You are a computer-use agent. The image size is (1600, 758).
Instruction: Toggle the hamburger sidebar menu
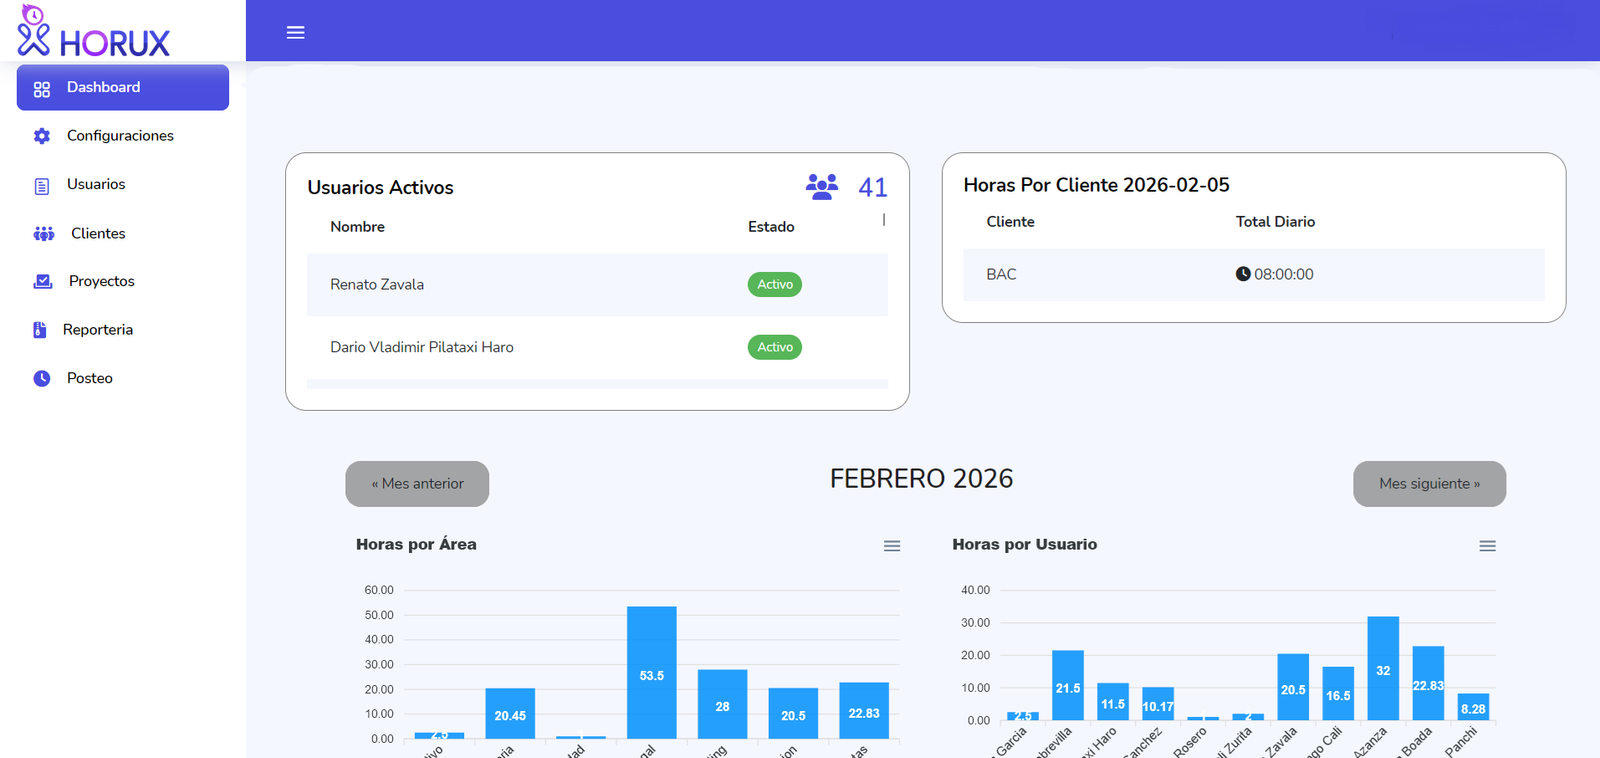[295, 32]
